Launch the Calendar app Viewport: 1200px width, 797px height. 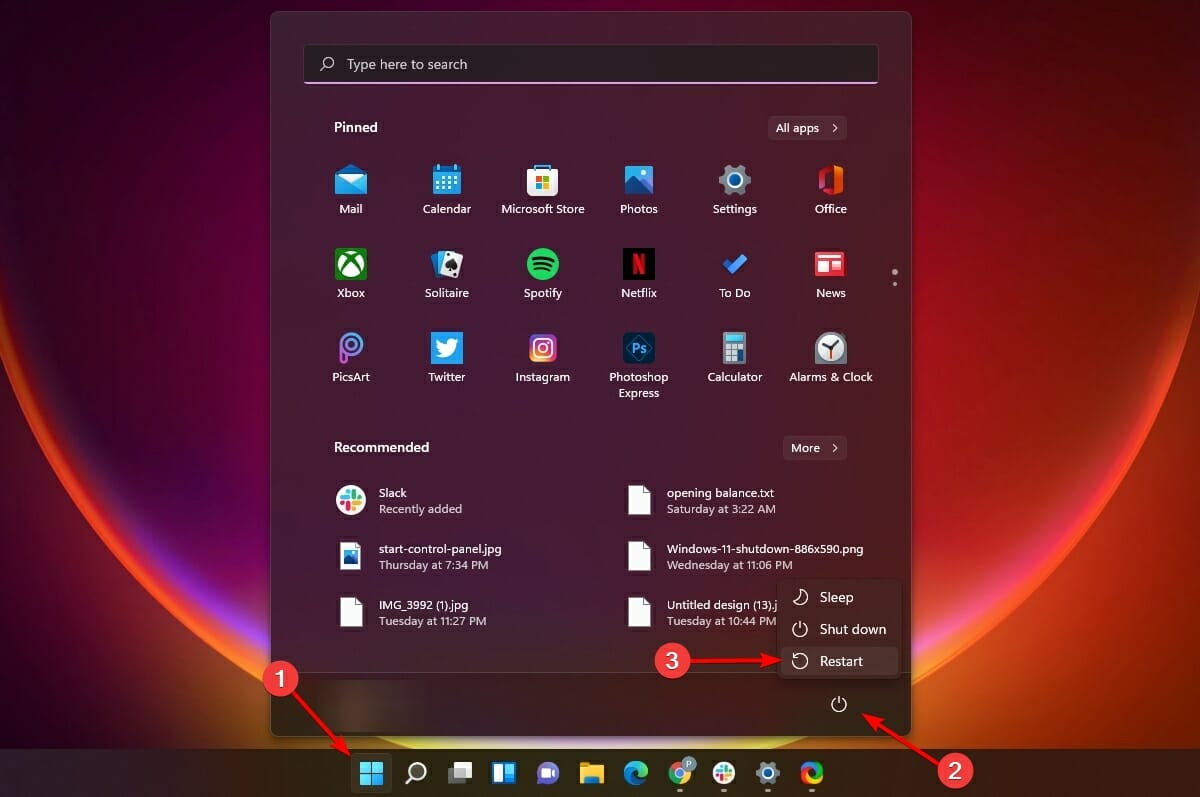click(x=447, y=189)
